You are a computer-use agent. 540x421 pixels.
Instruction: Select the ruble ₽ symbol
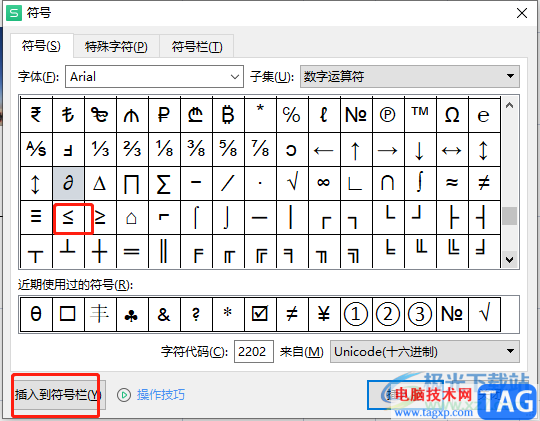164,115
